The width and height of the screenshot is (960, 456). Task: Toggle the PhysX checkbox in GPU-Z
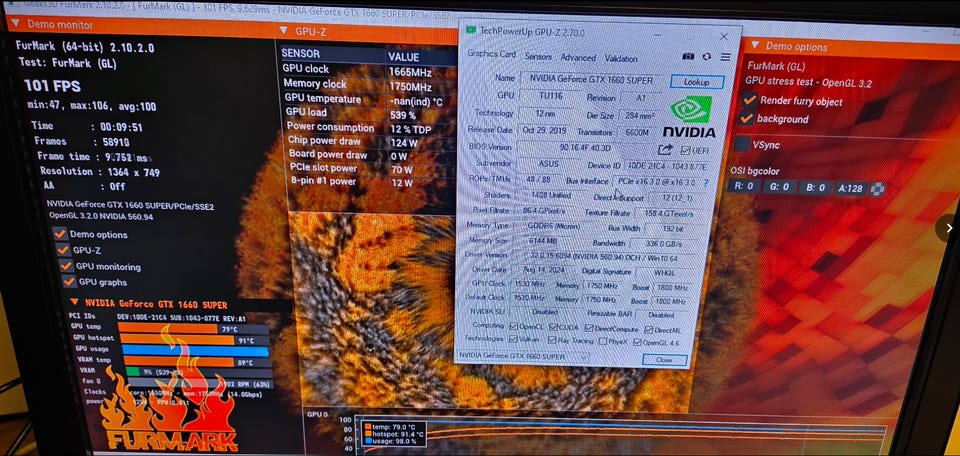coord(603,341)
